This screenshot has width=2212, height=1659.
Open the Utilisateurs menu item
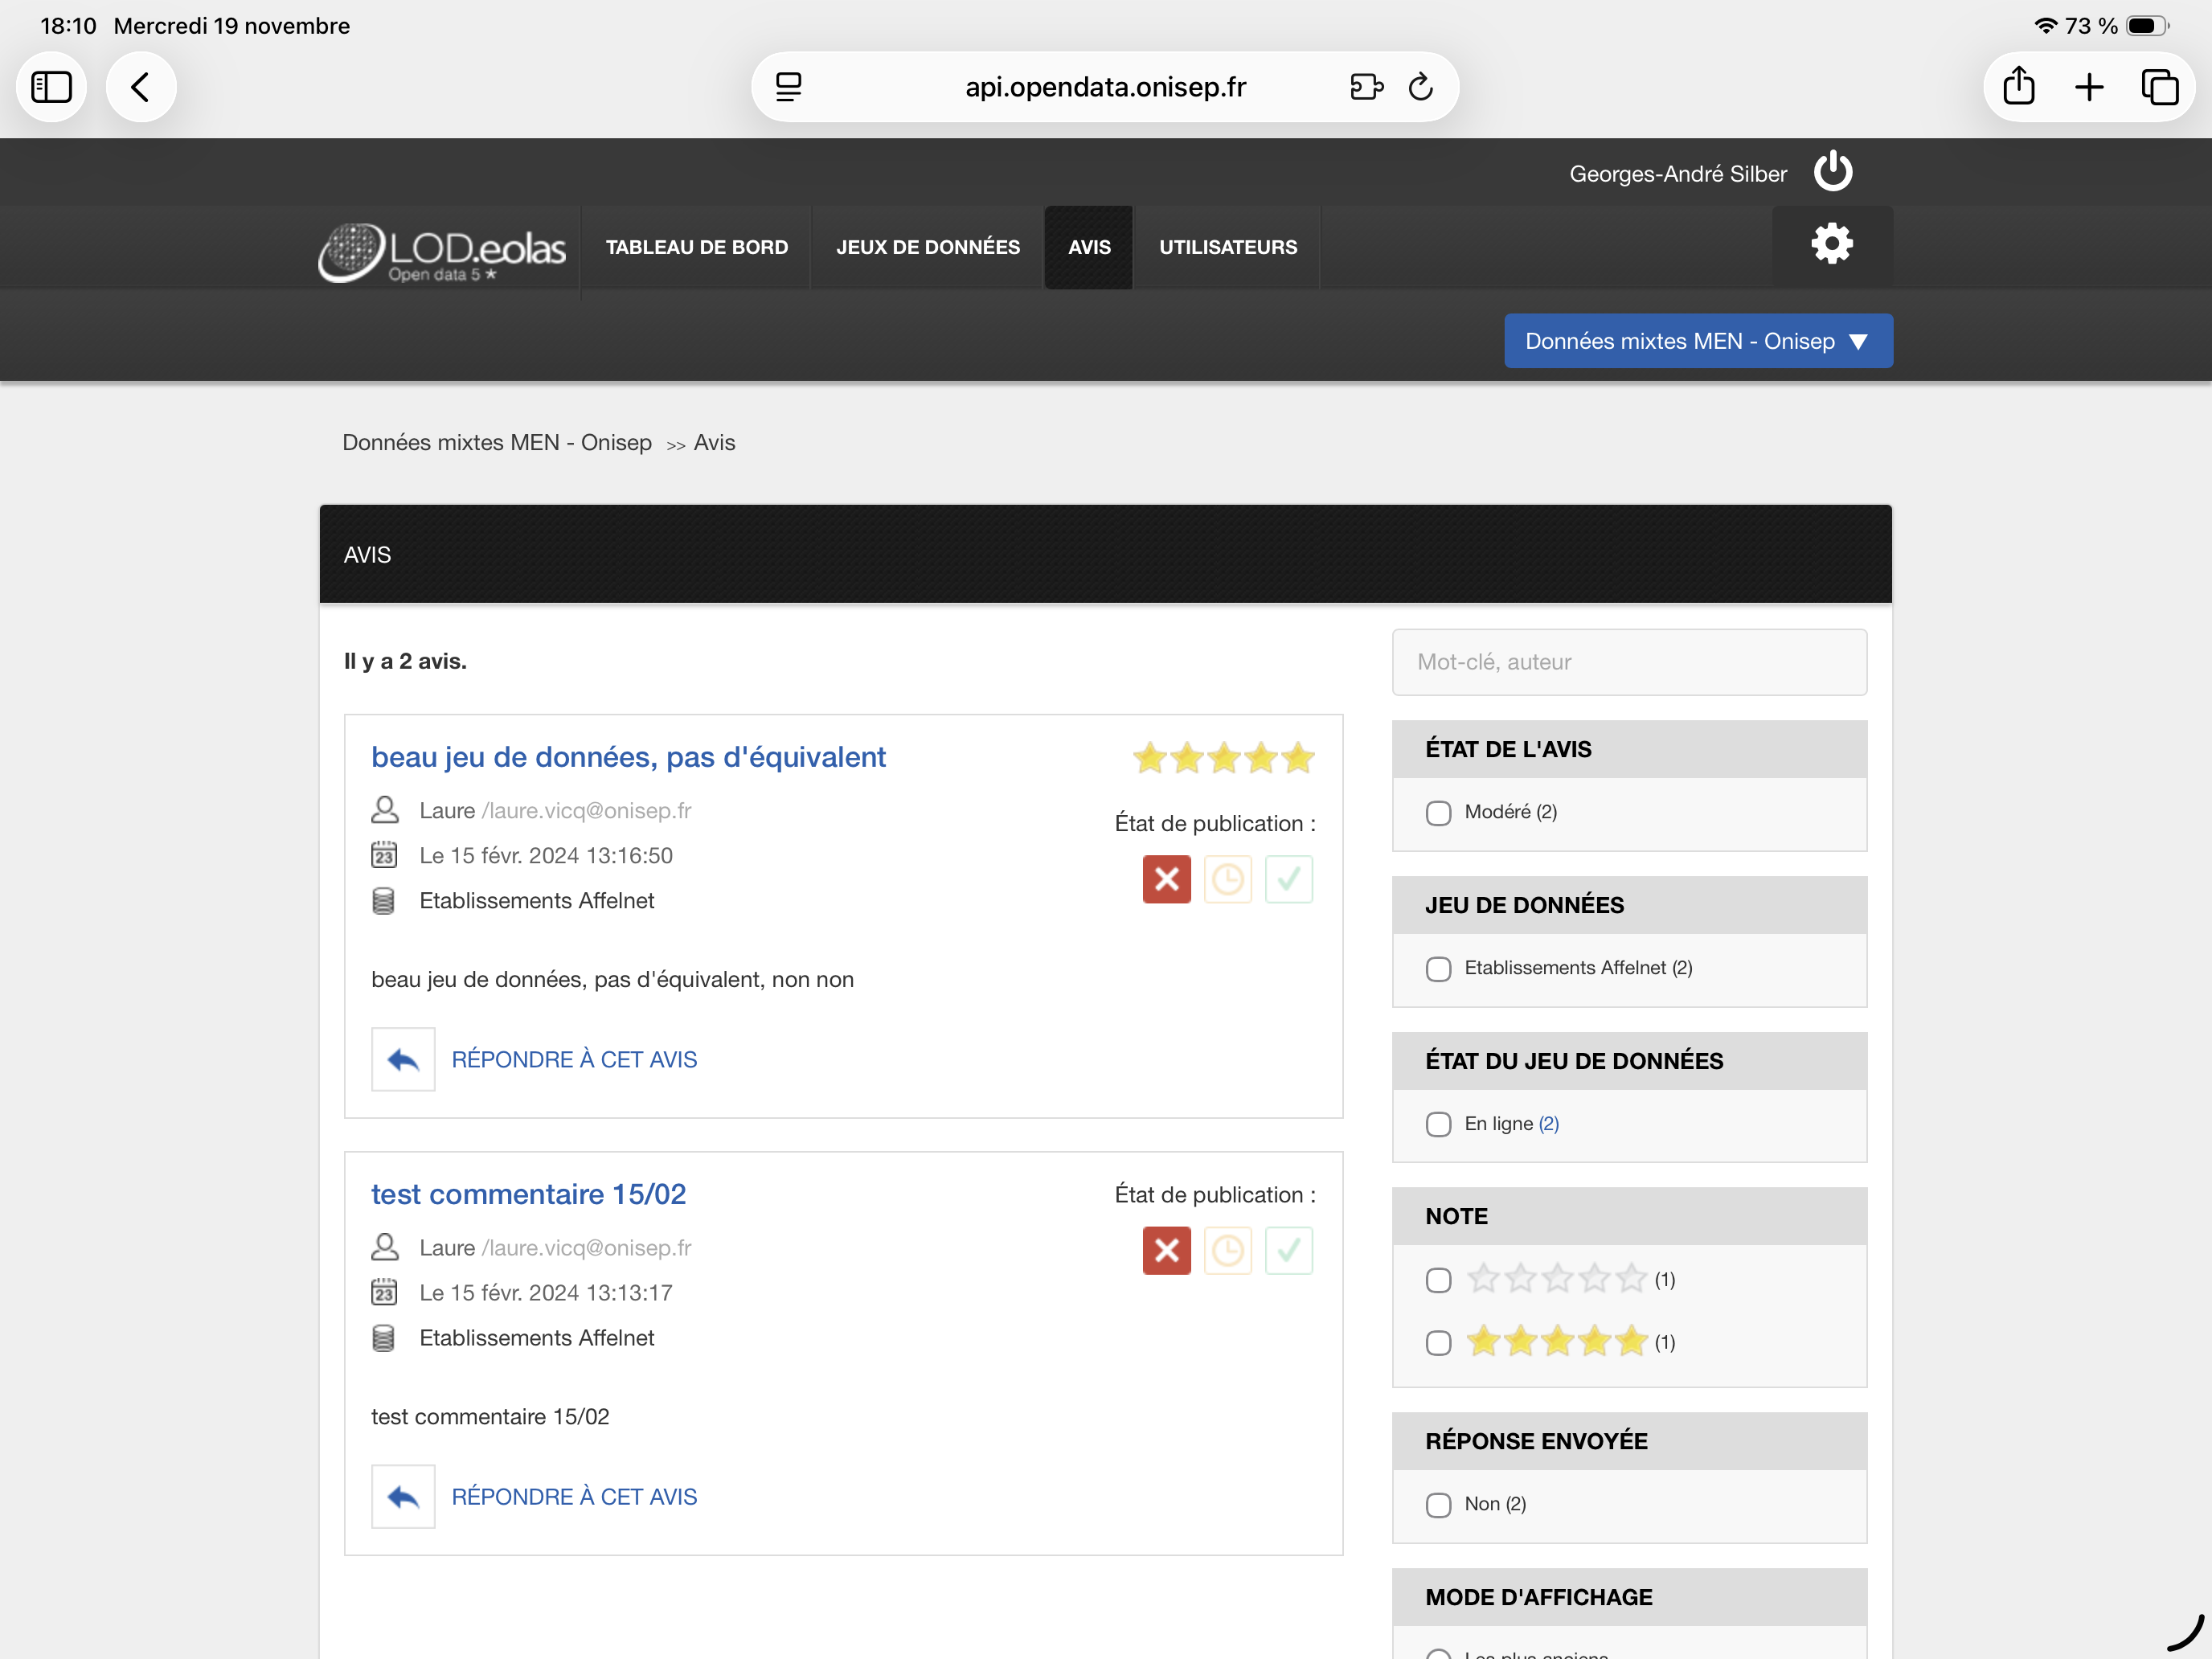coord(1227,247)
